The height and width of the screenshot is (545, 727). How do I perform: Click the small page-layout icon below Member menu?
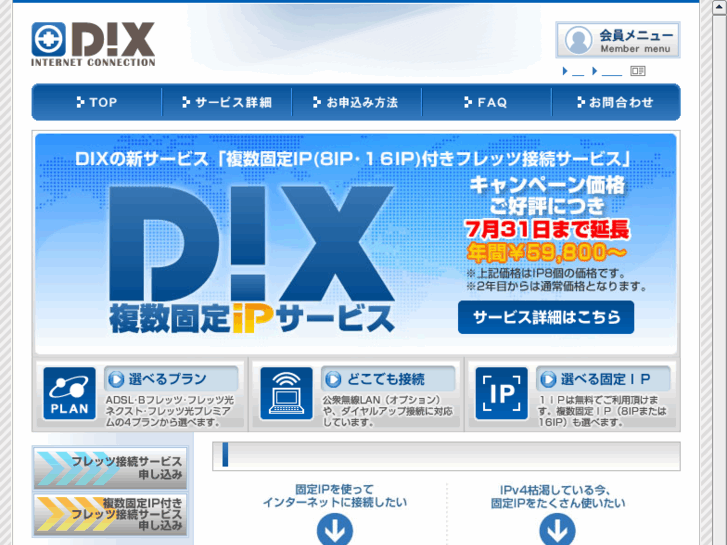coord(638,71)
